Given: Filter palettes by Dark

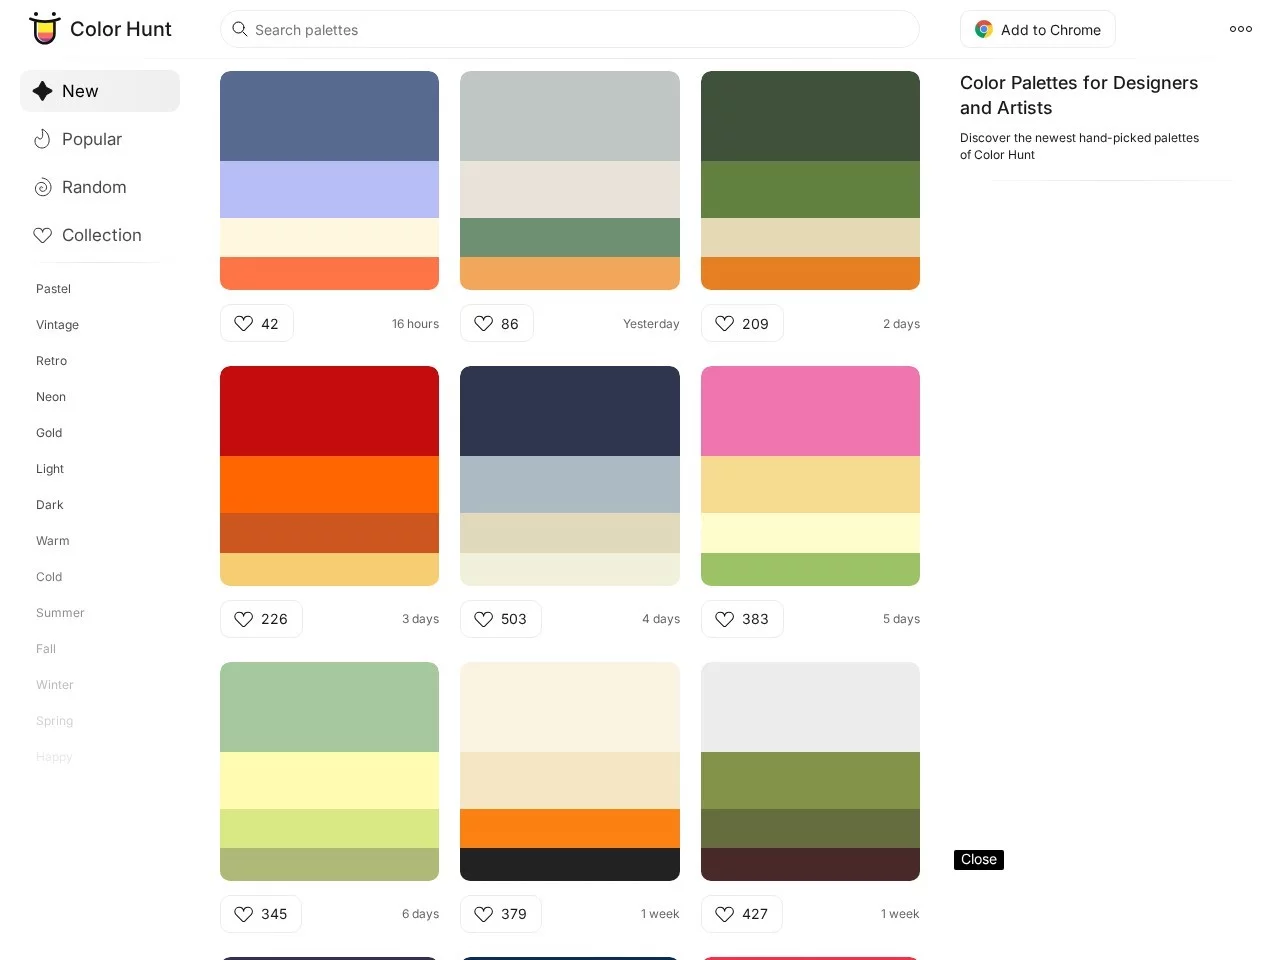Looking at the screenshot, I should click(x=49, y=505).
